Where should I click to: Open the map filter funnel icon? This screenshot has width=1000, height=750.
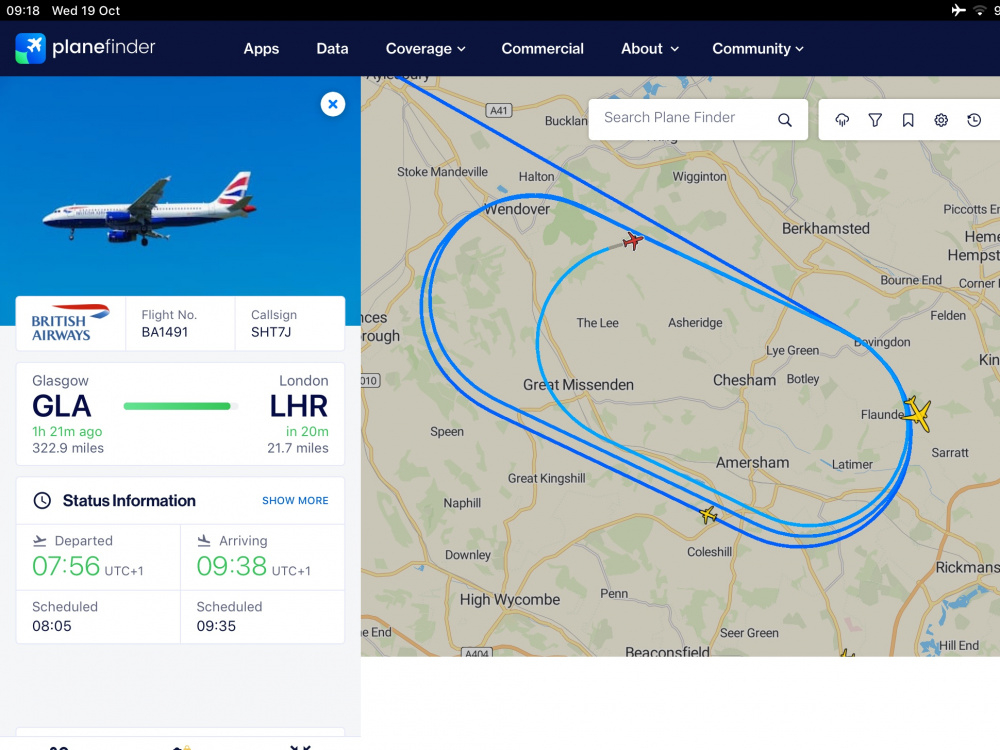[875, 120]
